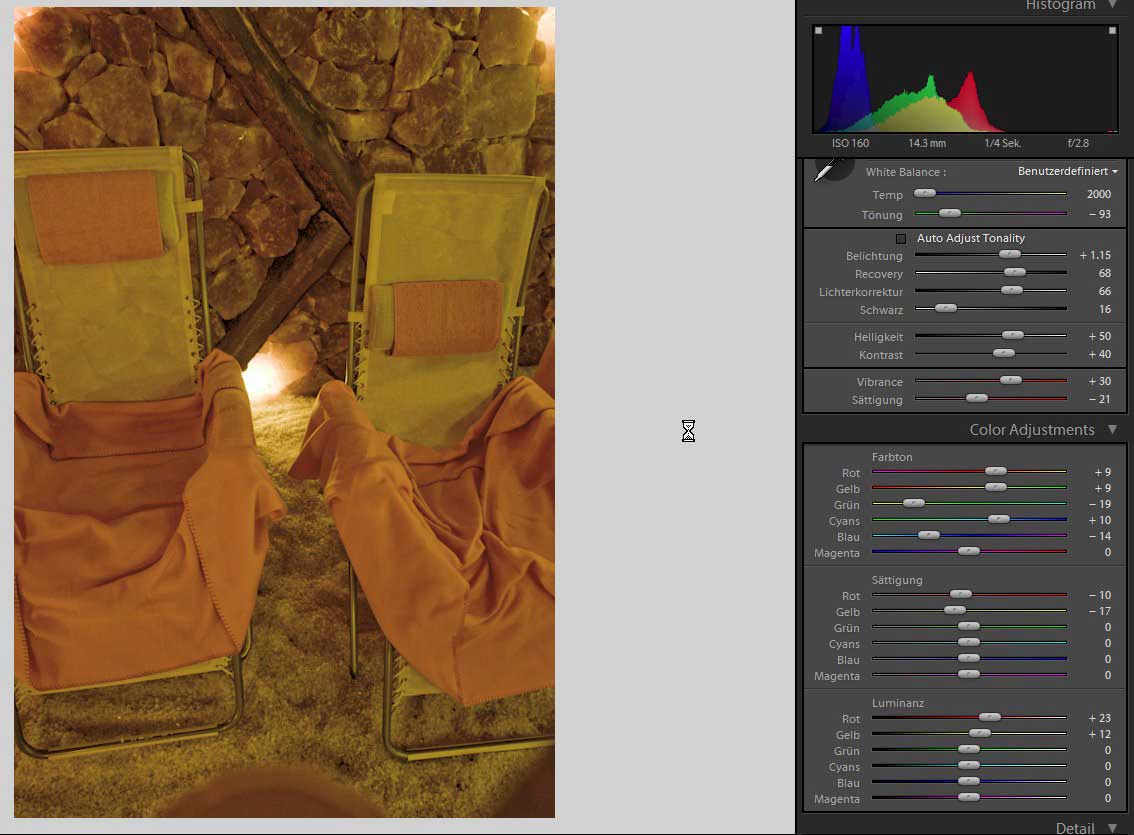Click the Belichtung value + 1.15
Viewport: 1134px width, 835px height.
pos(1095,256)
